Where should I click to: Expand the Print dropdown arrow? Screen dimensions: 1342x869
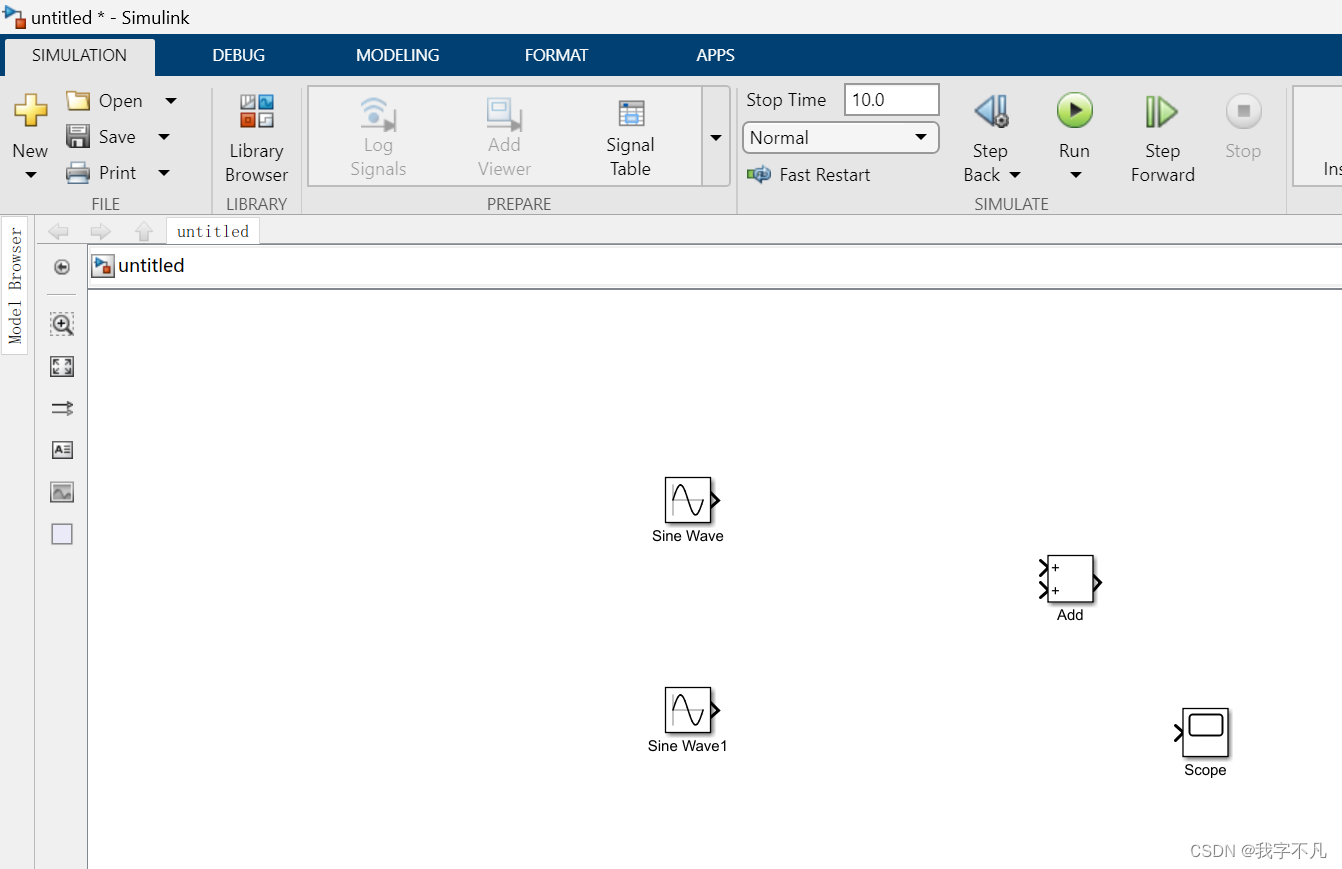point(164,173)
